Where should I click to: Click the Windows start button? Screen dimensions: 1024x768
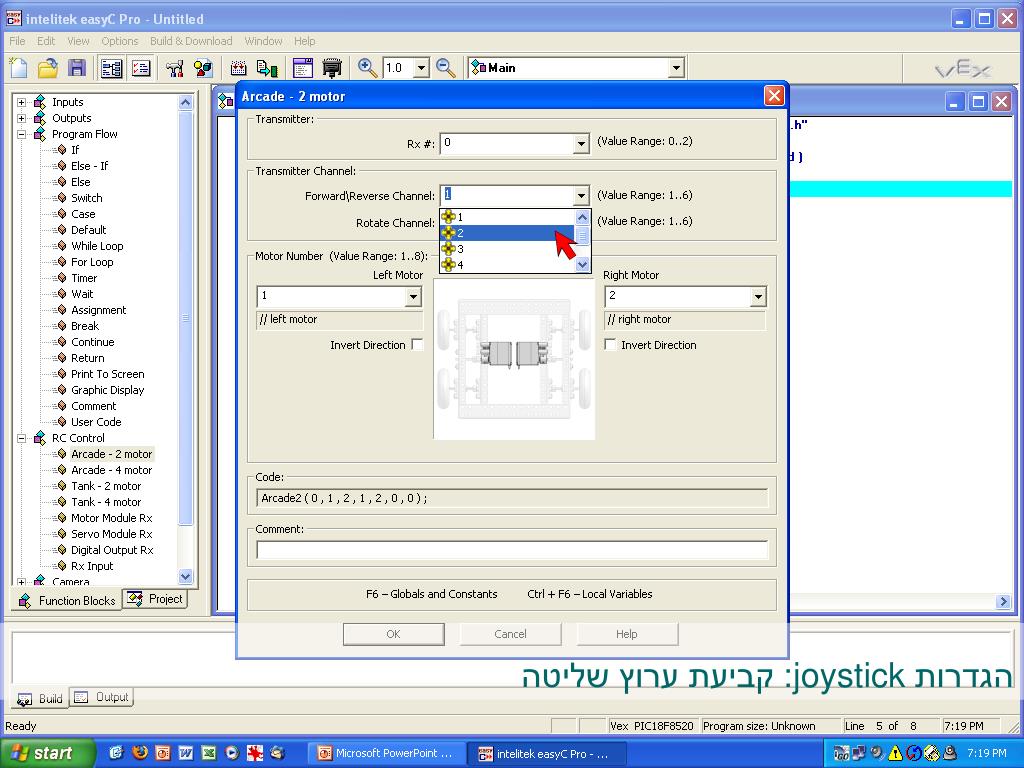click(x=46, y=753)
